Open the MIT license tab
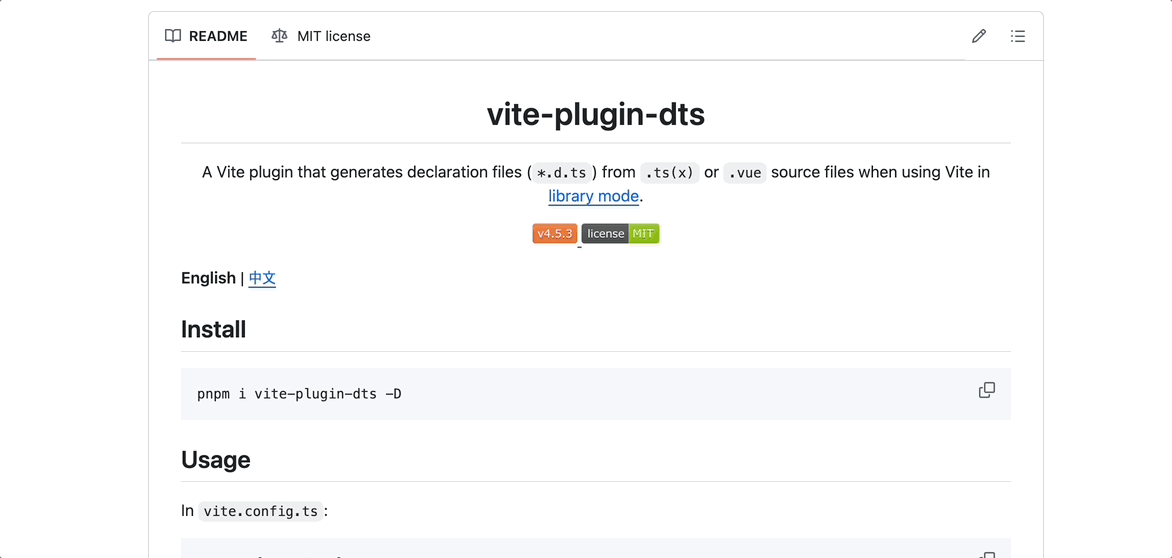 pos(321,36)
